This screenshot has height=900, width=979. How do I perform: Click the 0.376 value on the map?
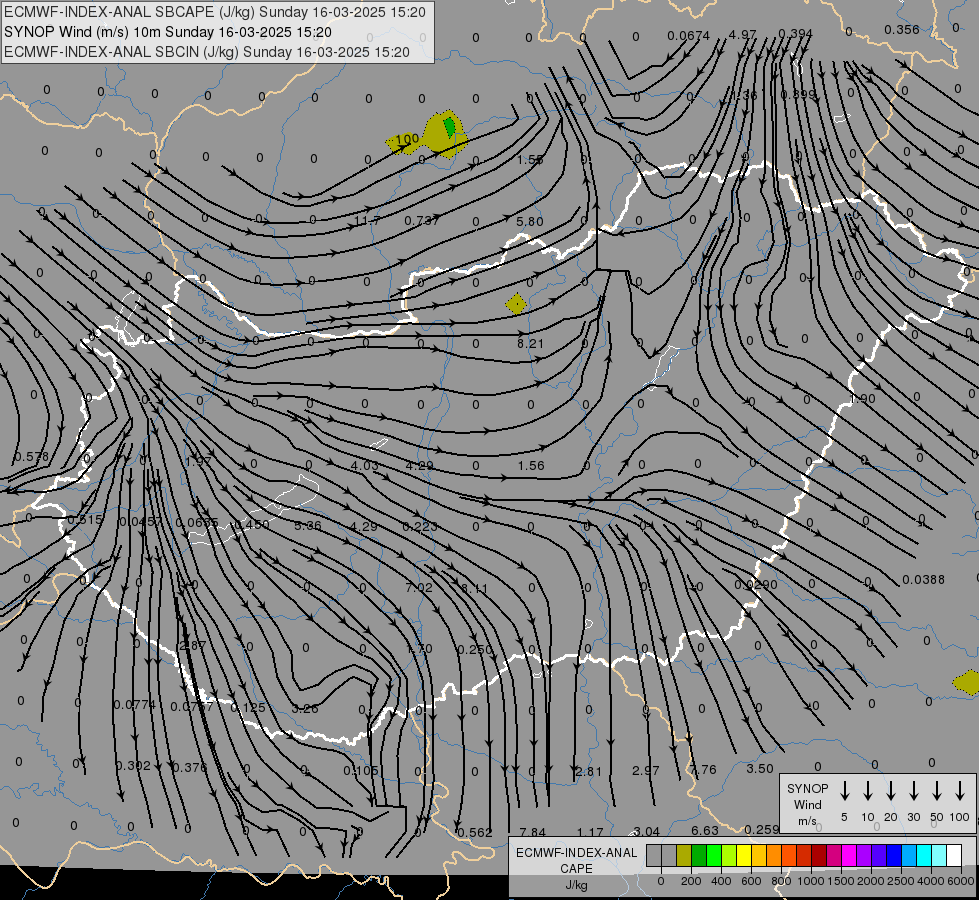point(190,768)
